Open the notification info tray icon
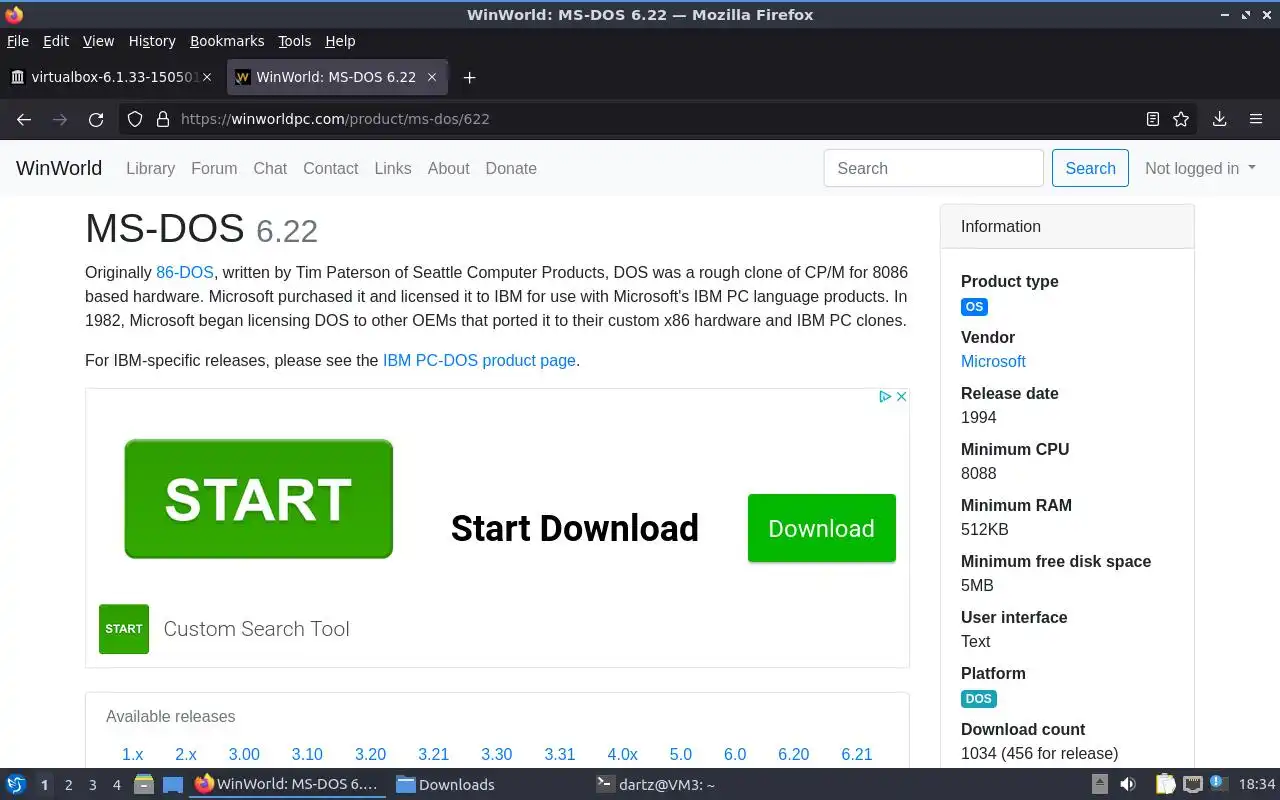1280x800 pixels. (x=1218, y=784)
